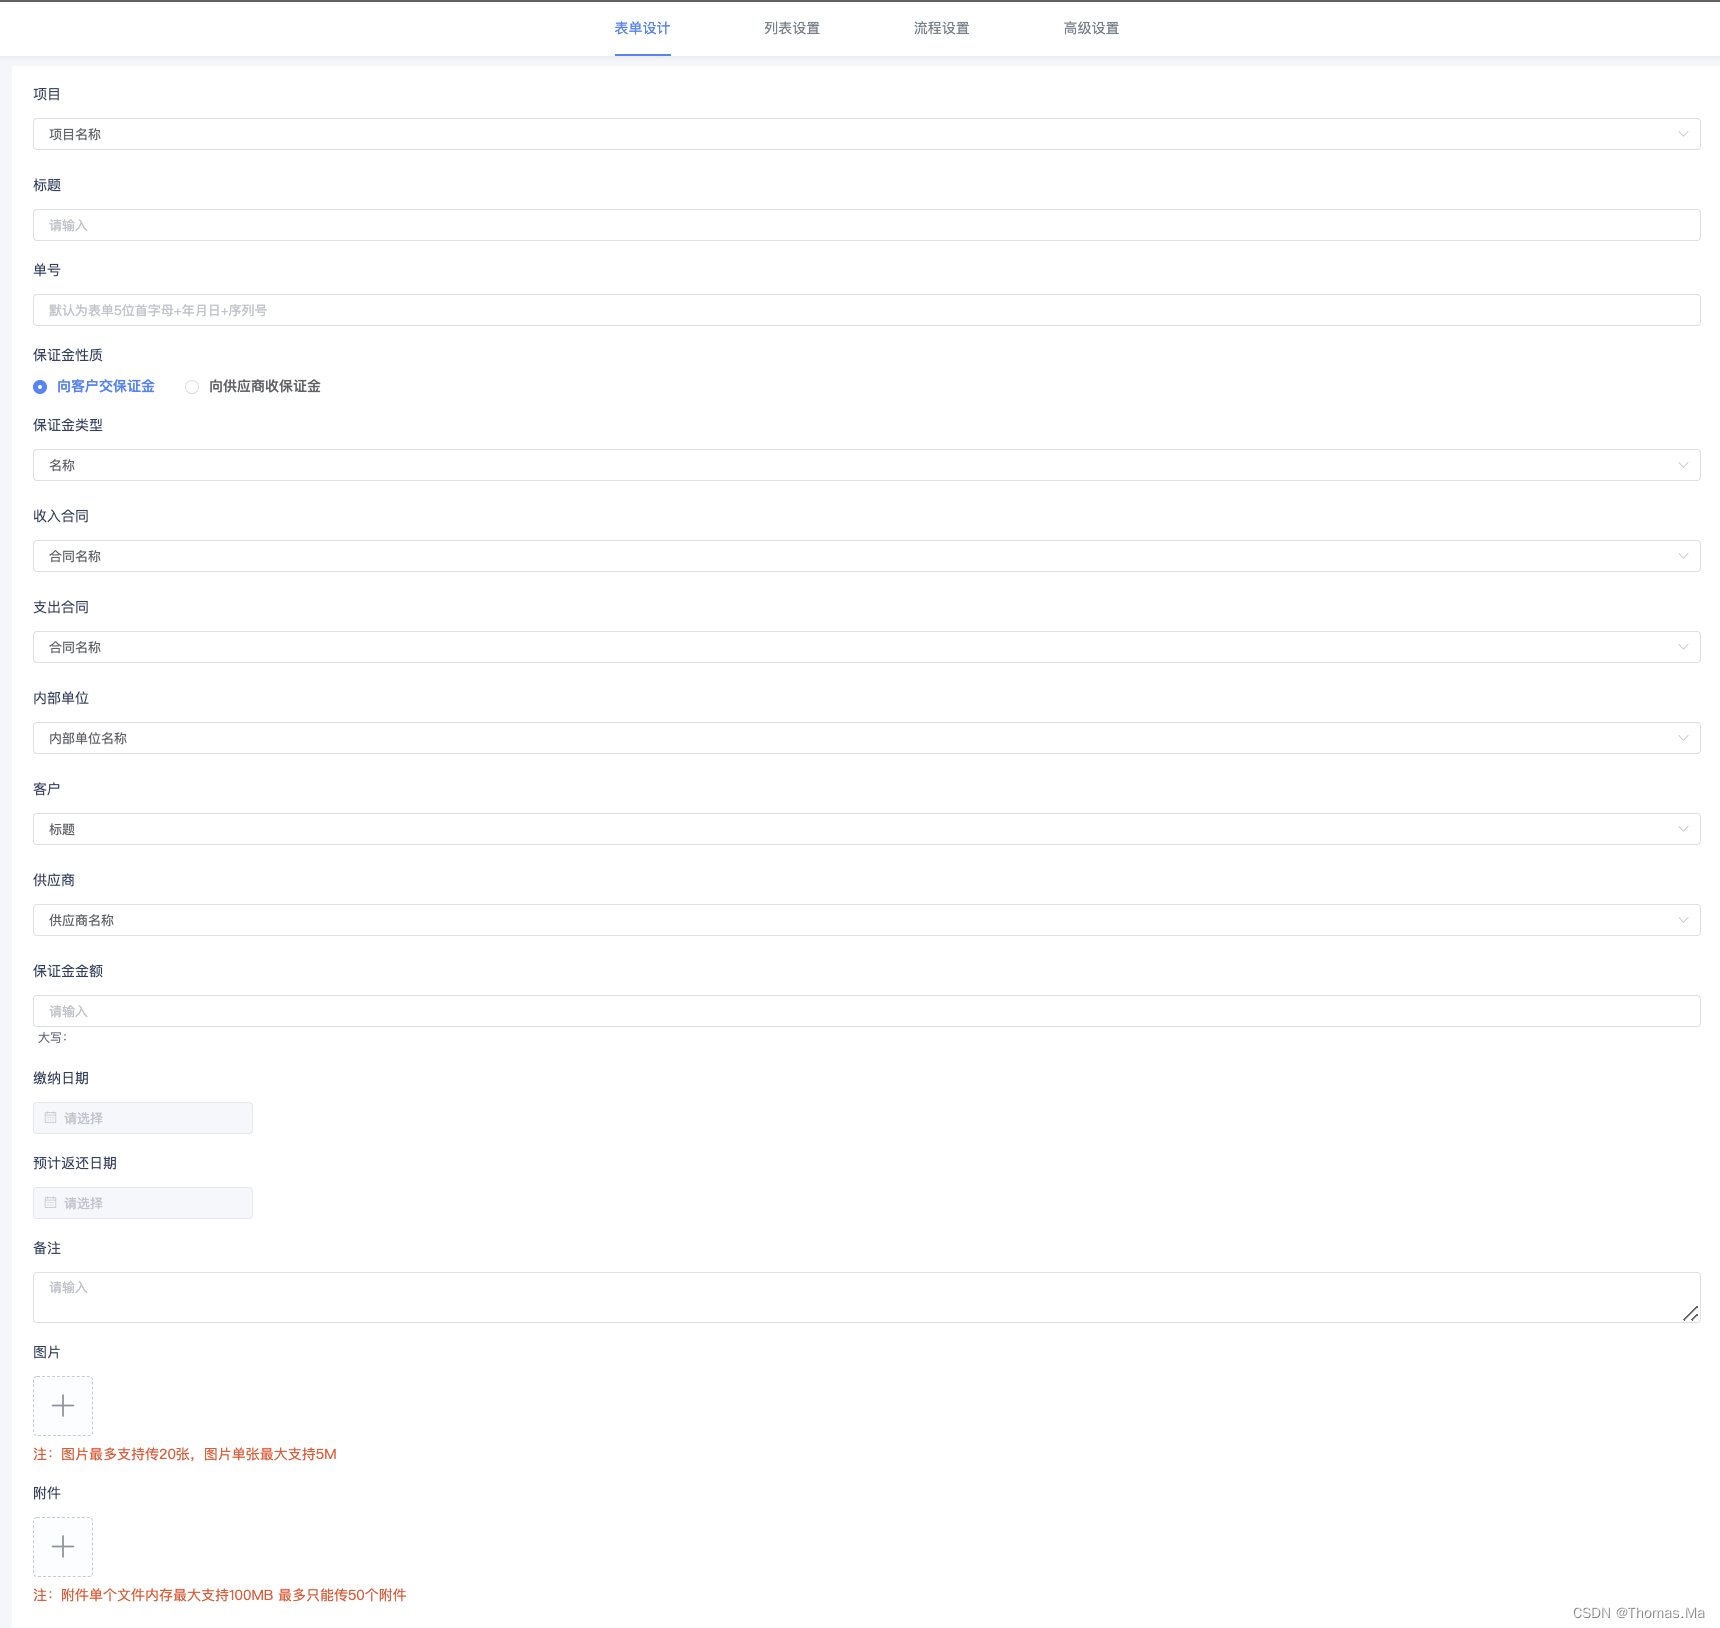Click the plus button to upload 附件
This screenshot has width=1720, height=1628.
tap(63, 1547)
